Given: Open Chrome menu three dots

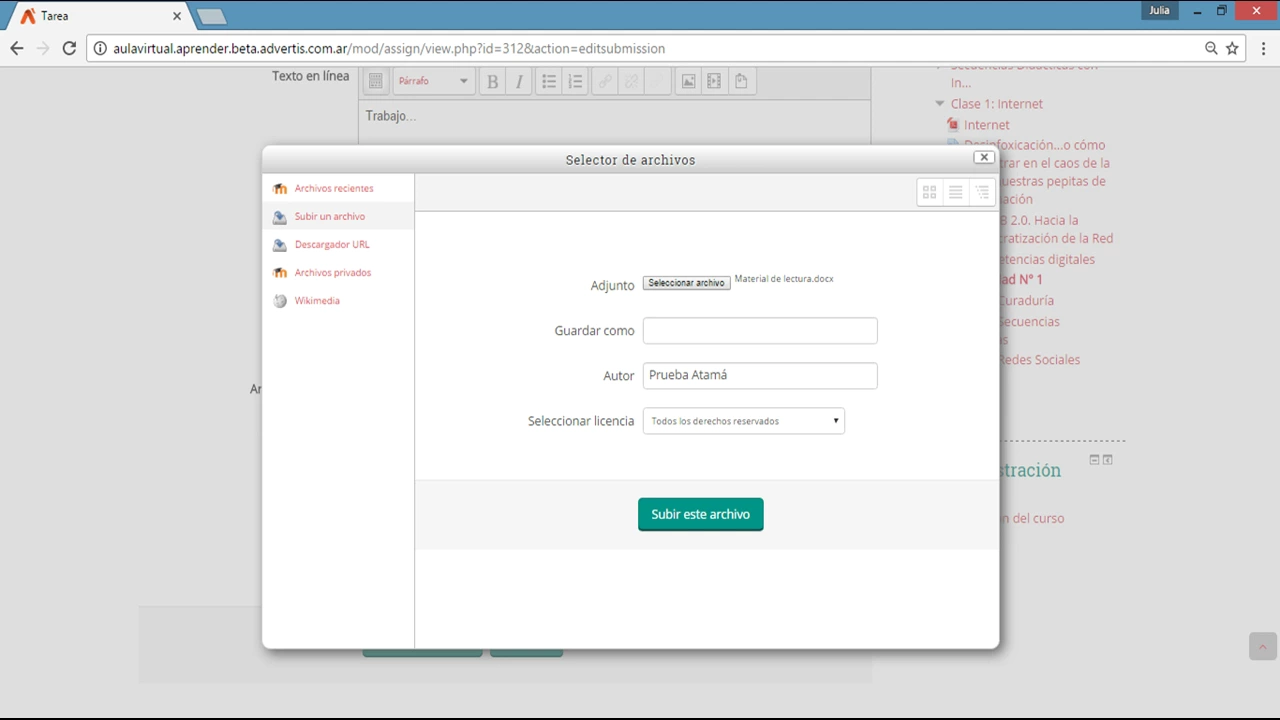Looking at the screenshot, I should [1264, 48].
